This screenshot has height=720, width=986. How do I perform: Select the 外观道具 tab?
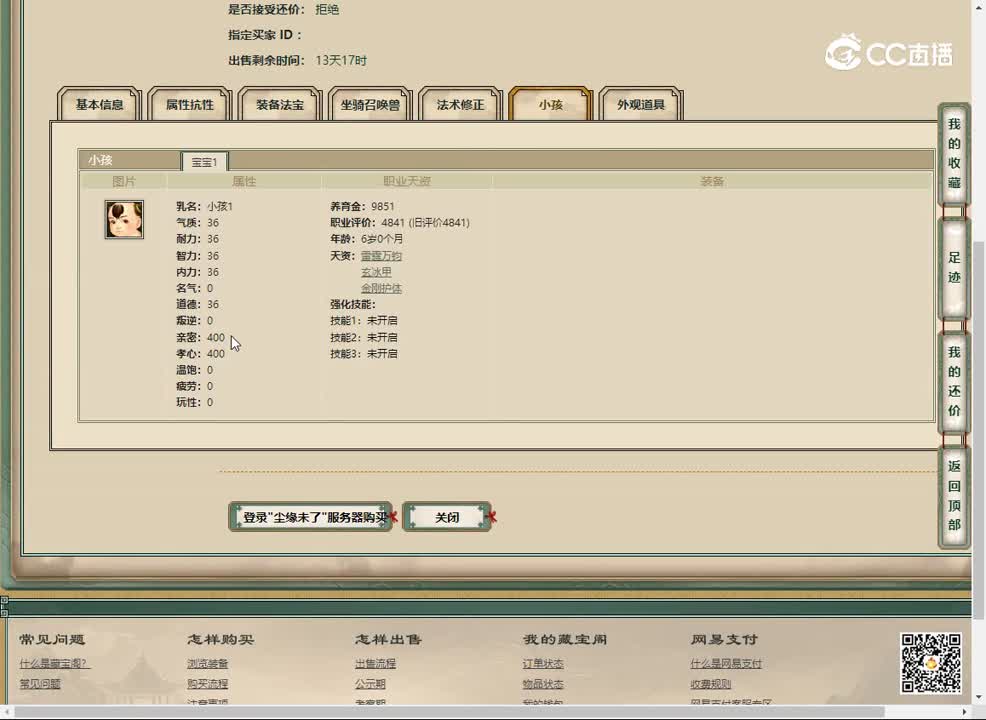tap(640, 104)
